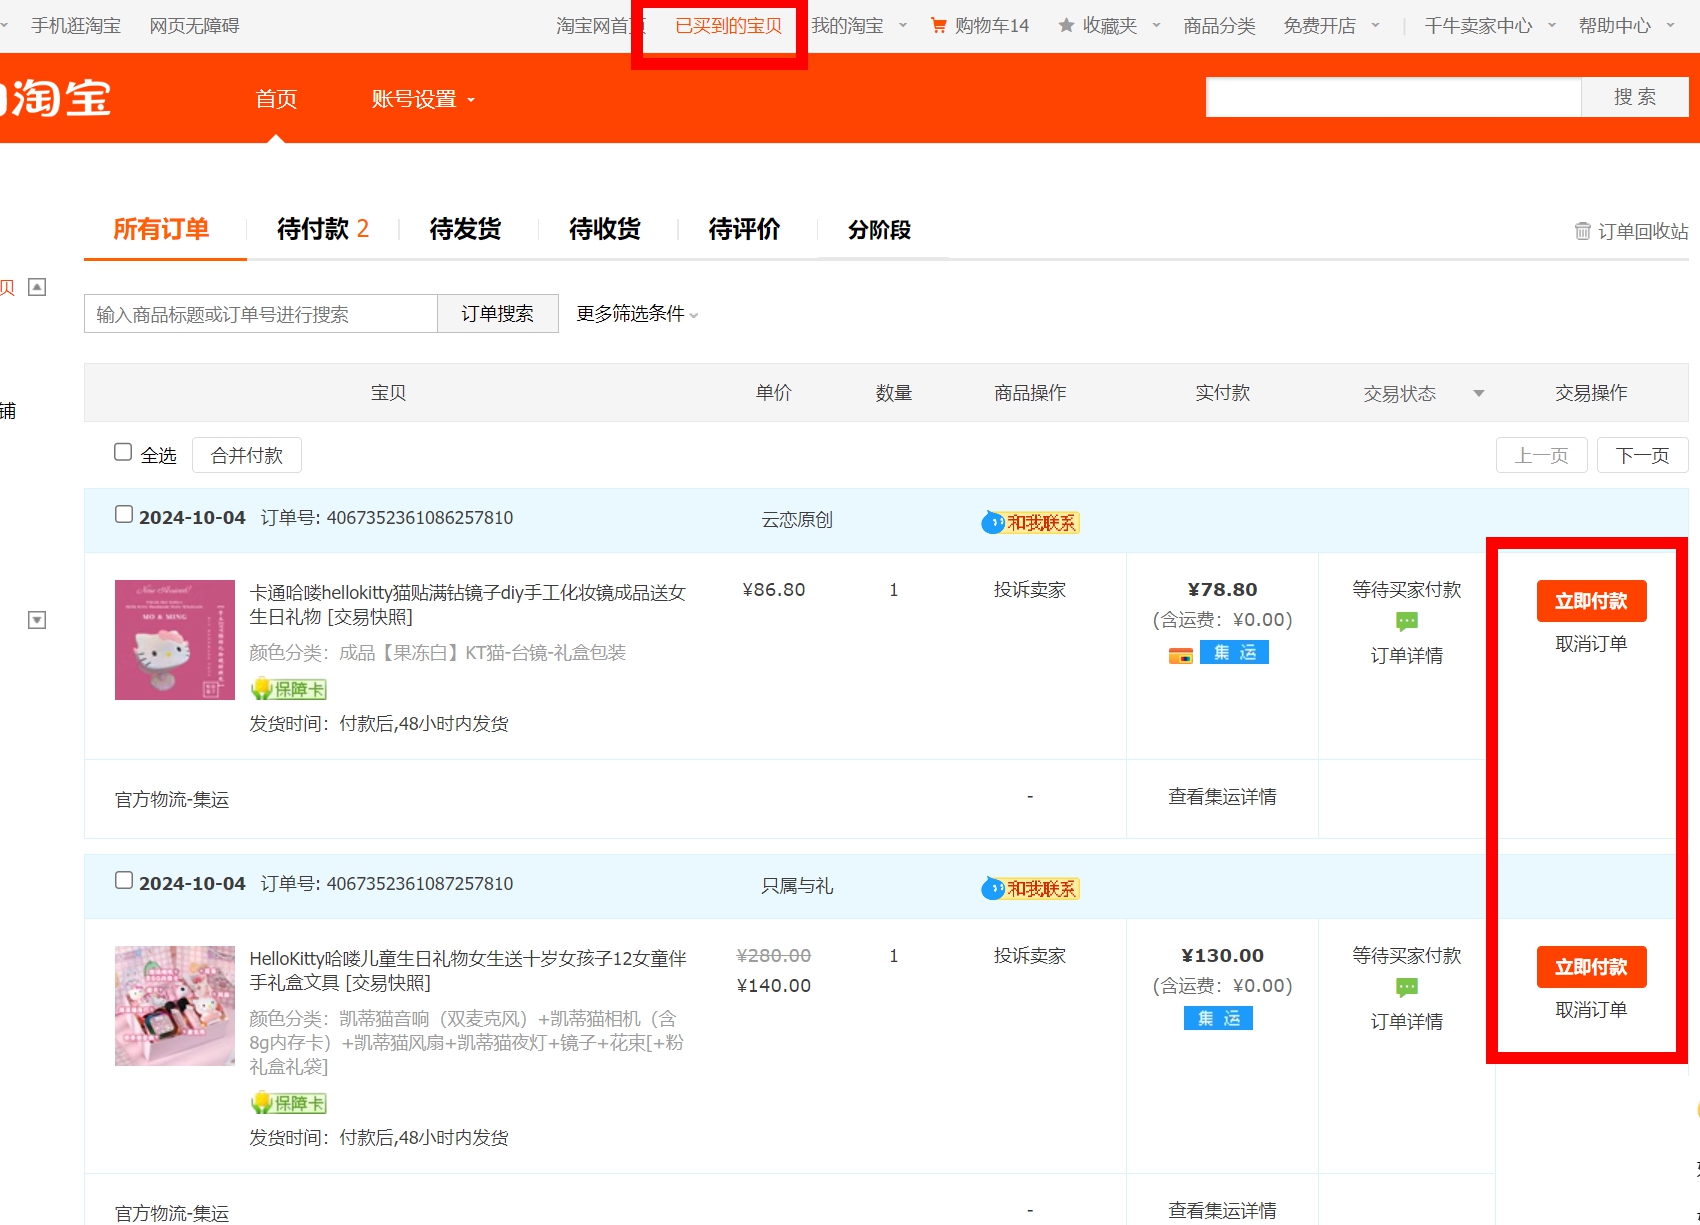Expand the 我的淘宝 menu
The width and height of the screenshot is (1700, 1225).
tap(859, 25)
